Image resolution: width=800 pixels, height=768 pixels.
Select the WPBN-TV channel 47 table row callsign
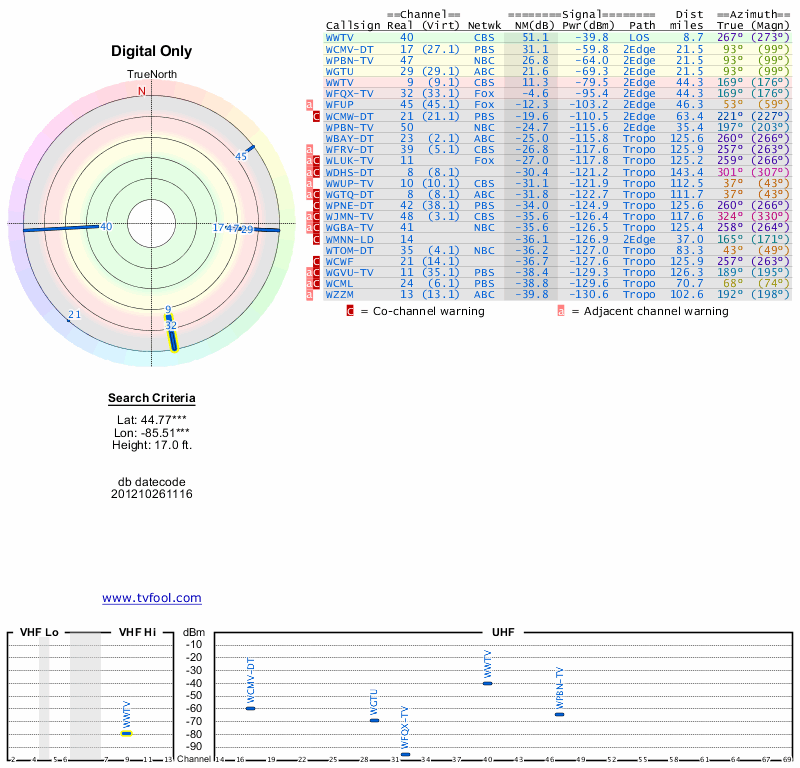[350, 60]
